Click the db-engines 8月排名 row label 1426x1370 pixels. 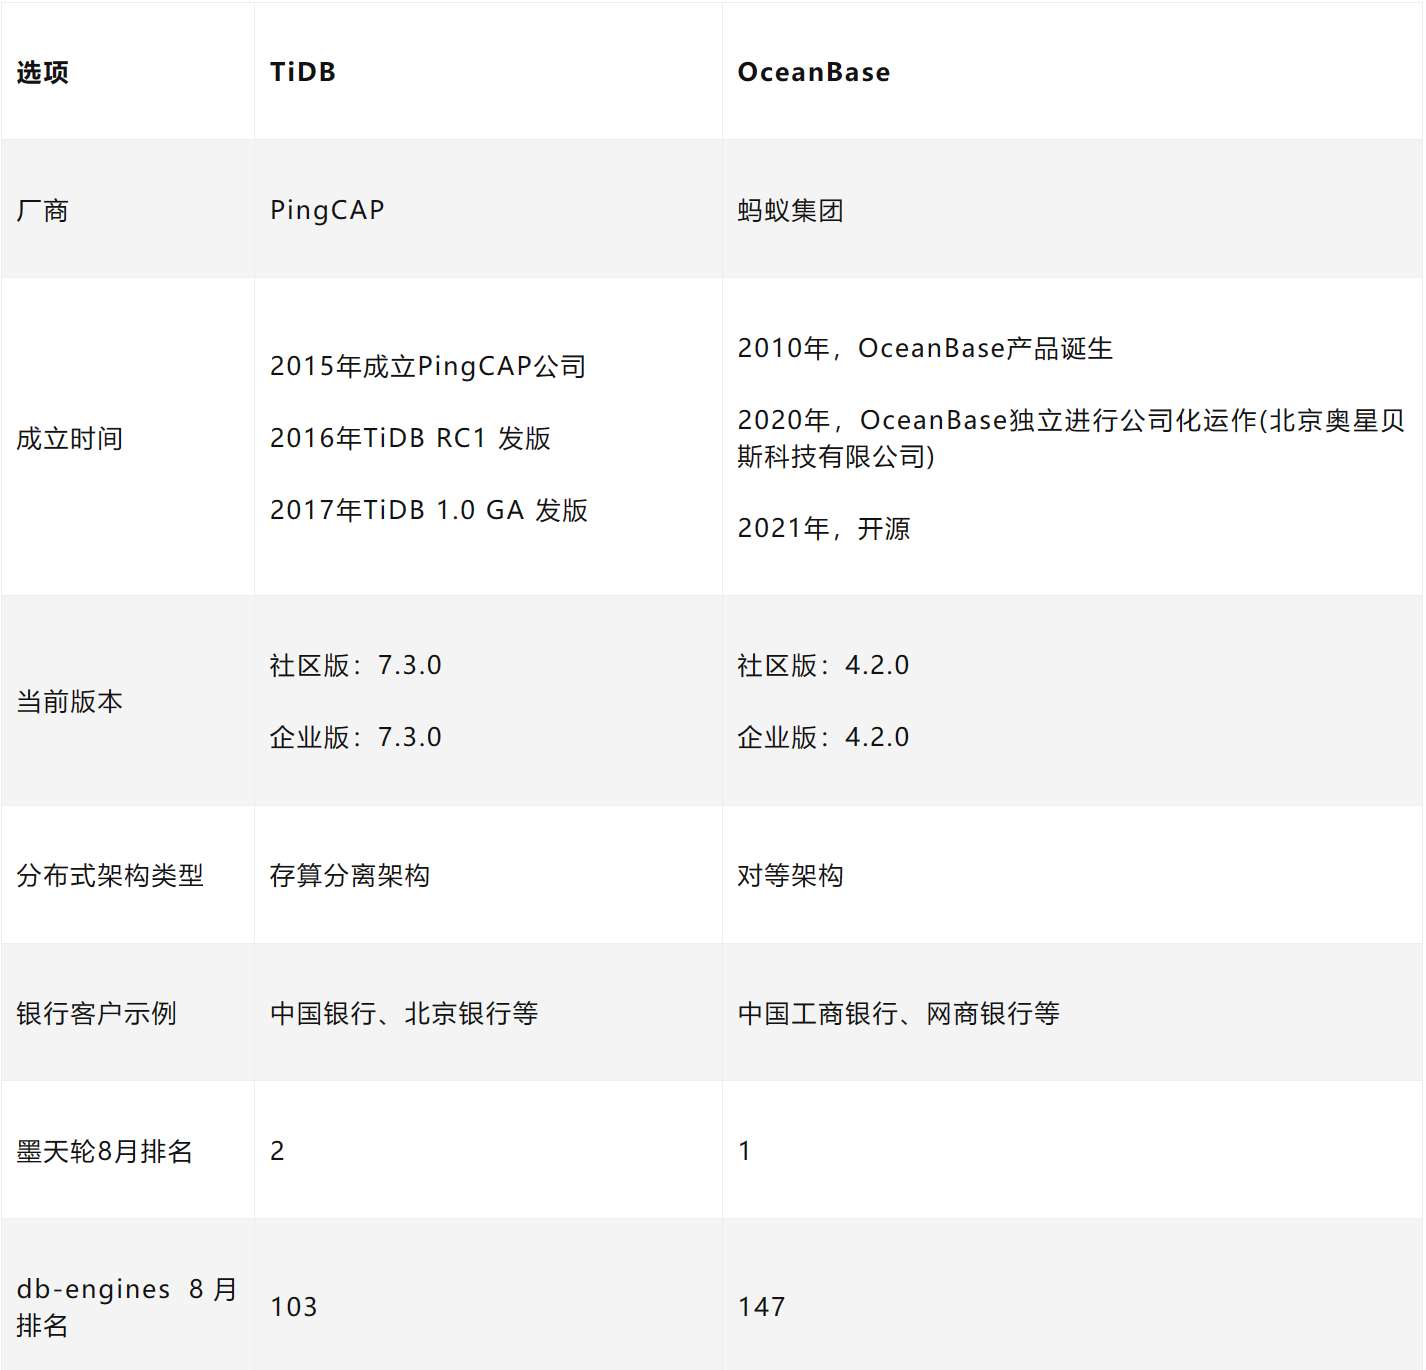click(x=123, y=1308)
